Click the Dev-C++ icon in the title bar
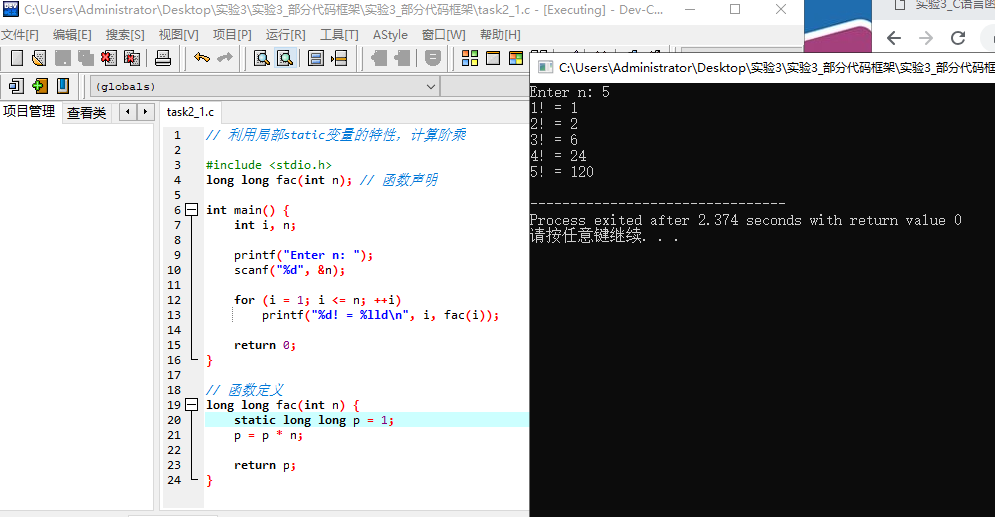This screenshot has height=517, width=995. (x=11, y=10)
